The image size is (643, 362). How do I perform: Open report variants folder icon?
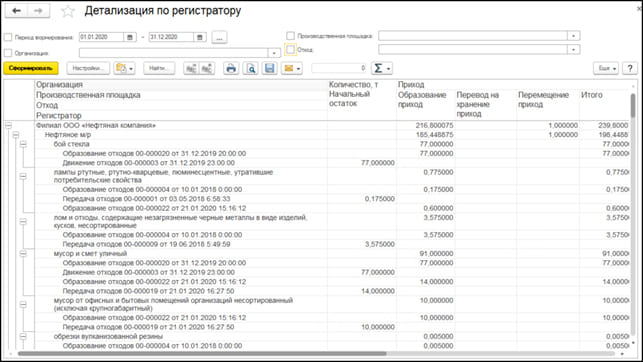(x=121, y=68)
